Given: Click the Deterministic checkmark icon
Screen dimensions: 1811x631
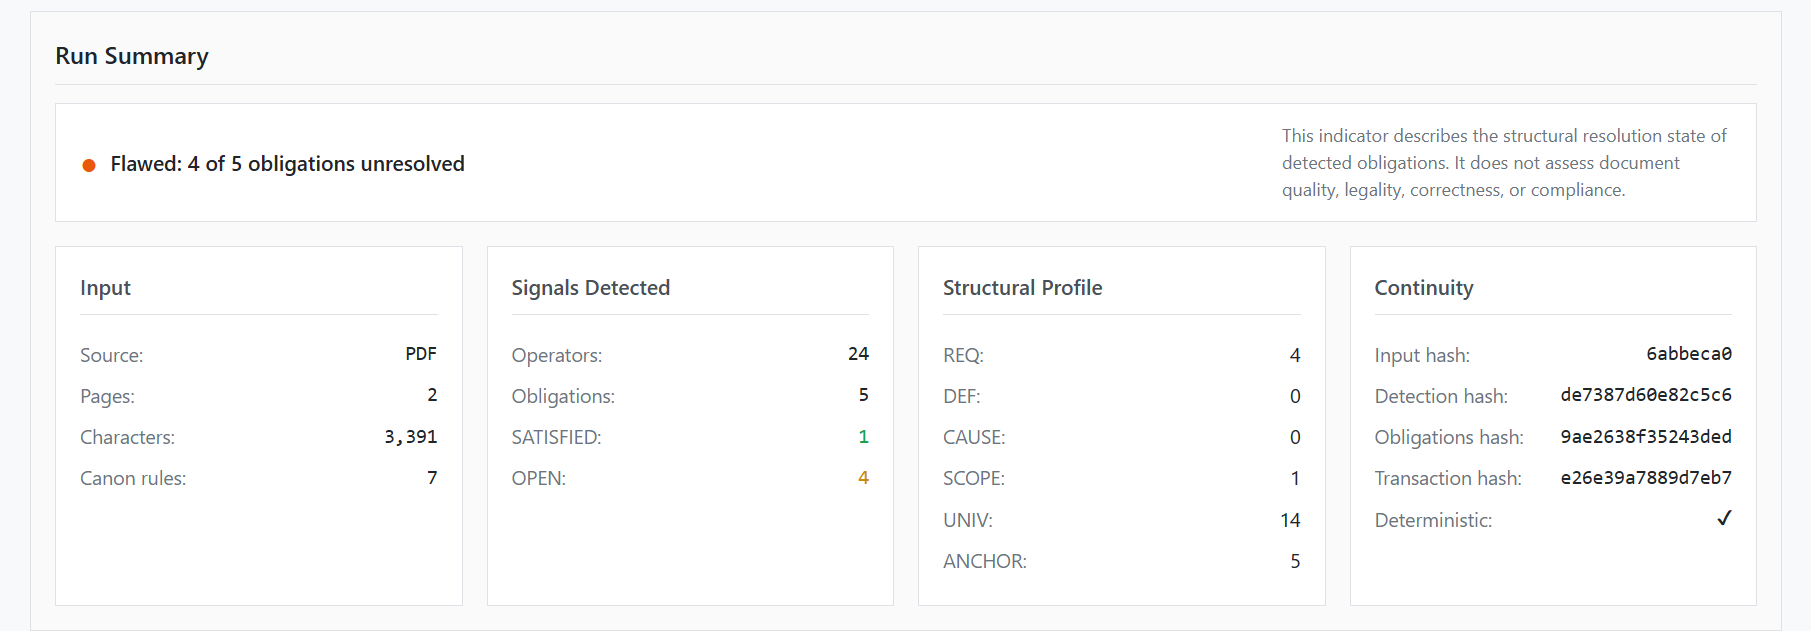Looking at the screenshot, I should point(1724,518).
